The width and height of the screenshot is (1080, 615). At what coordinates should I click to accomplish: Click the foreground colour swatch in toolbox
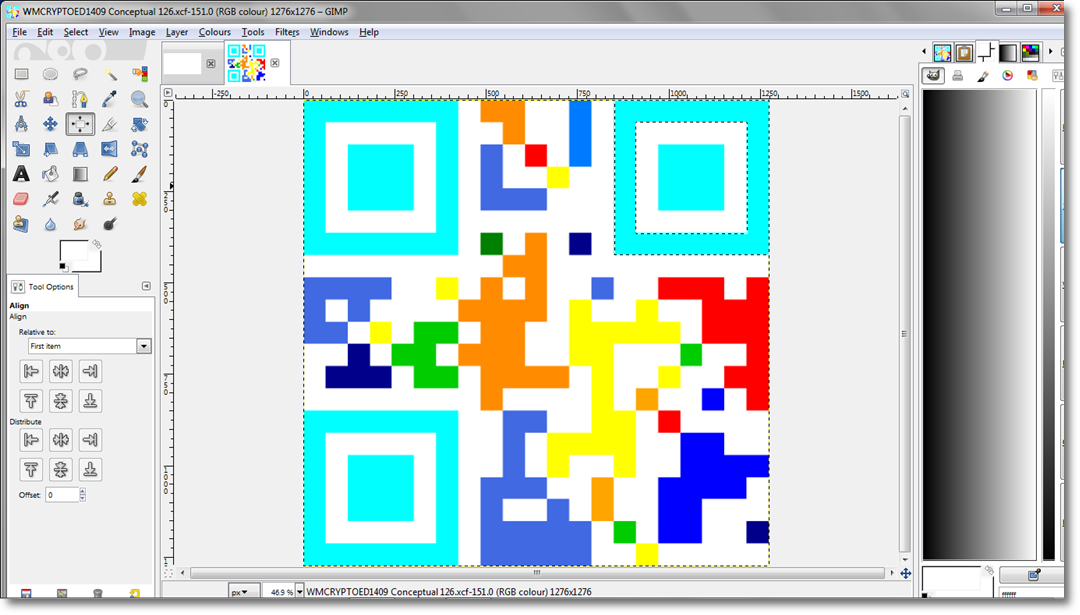click(x=72, y=251)
